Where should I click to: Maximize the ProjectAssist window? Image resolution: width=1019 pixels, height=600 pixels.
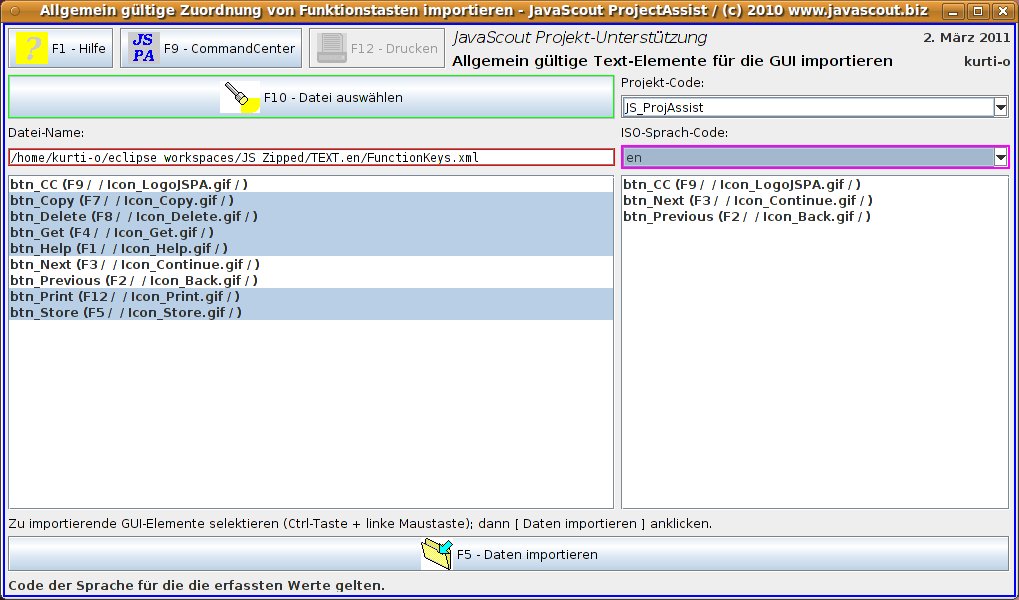pyautogui.click(x=979, y=11)
